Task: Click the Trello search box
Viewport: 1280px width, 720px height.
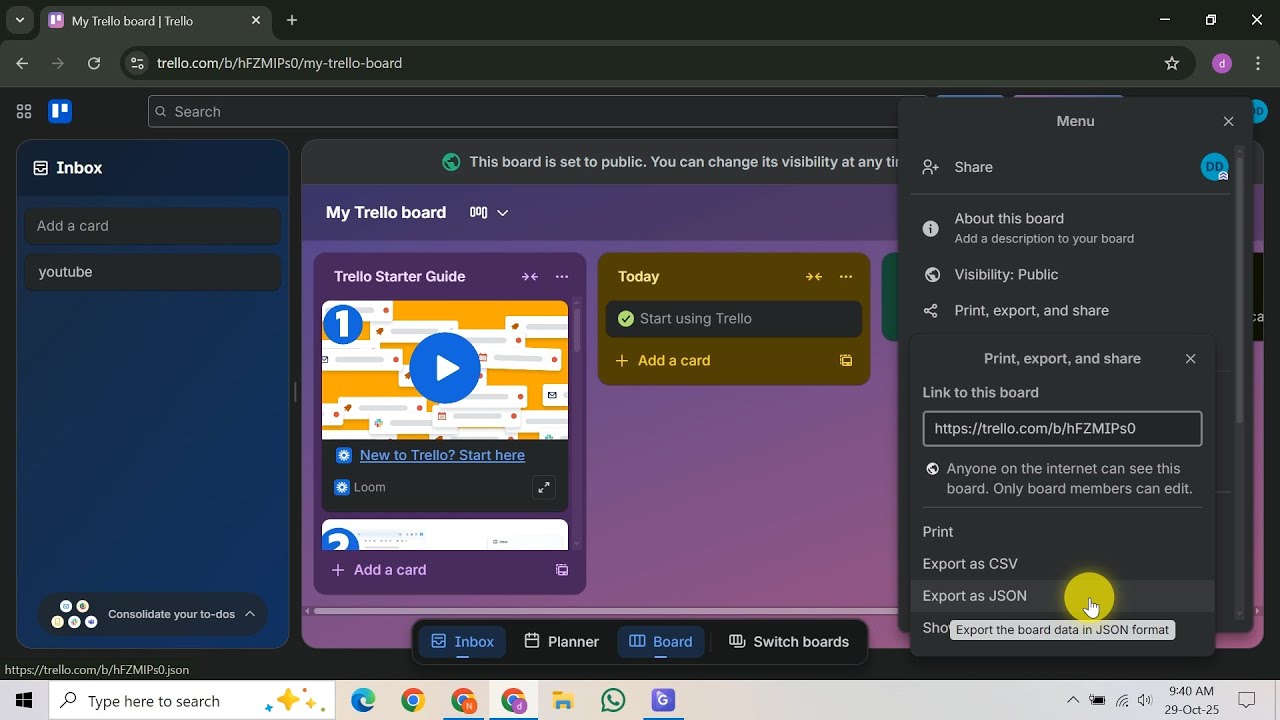Action: tap(535, 112)
